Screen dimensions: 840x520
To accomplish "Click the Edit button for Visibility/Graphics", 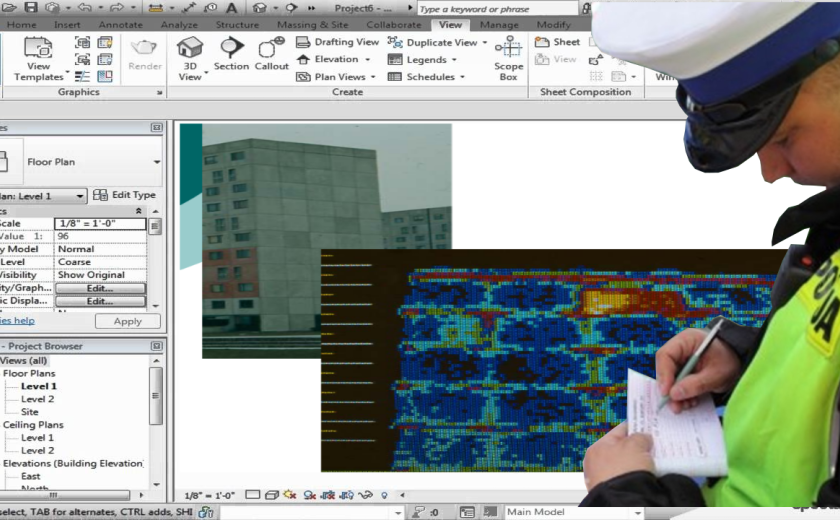I will pyautogui.click(x=99, y=288).
